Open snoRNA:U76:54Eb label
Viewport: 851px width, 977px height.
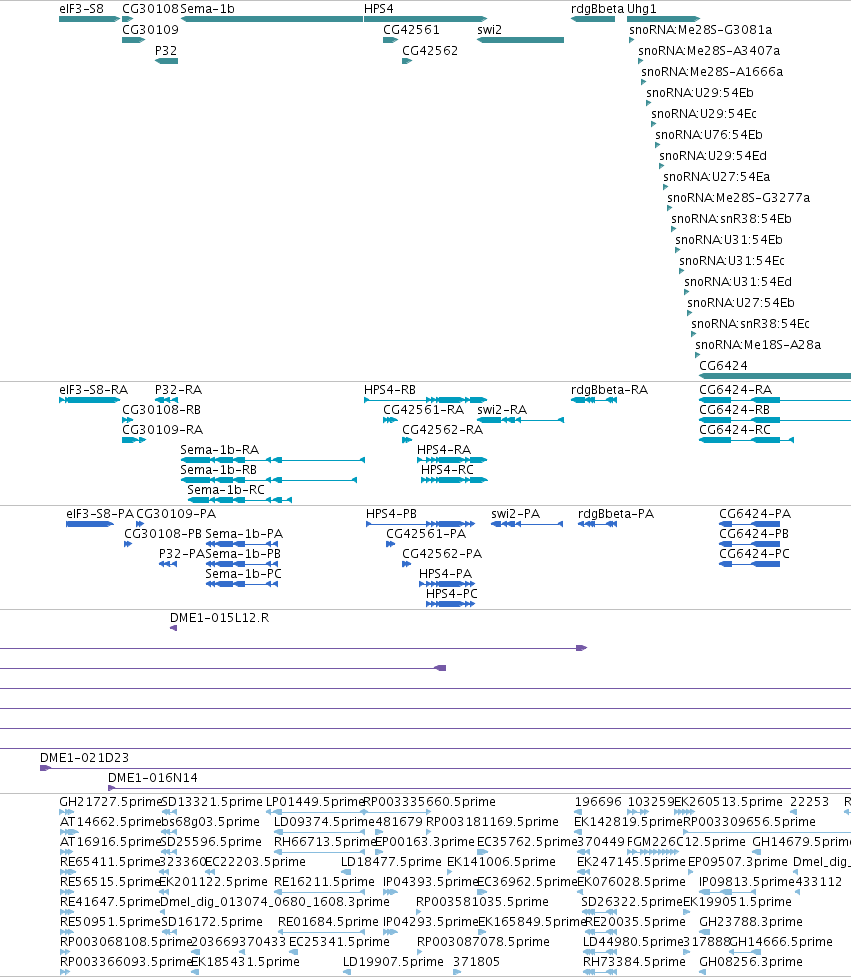[x=709, y=135]
